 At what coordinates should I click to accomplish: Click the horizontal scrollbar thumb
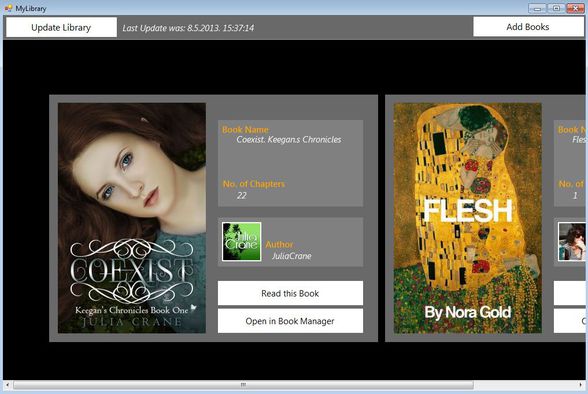[x=243, y=385]
